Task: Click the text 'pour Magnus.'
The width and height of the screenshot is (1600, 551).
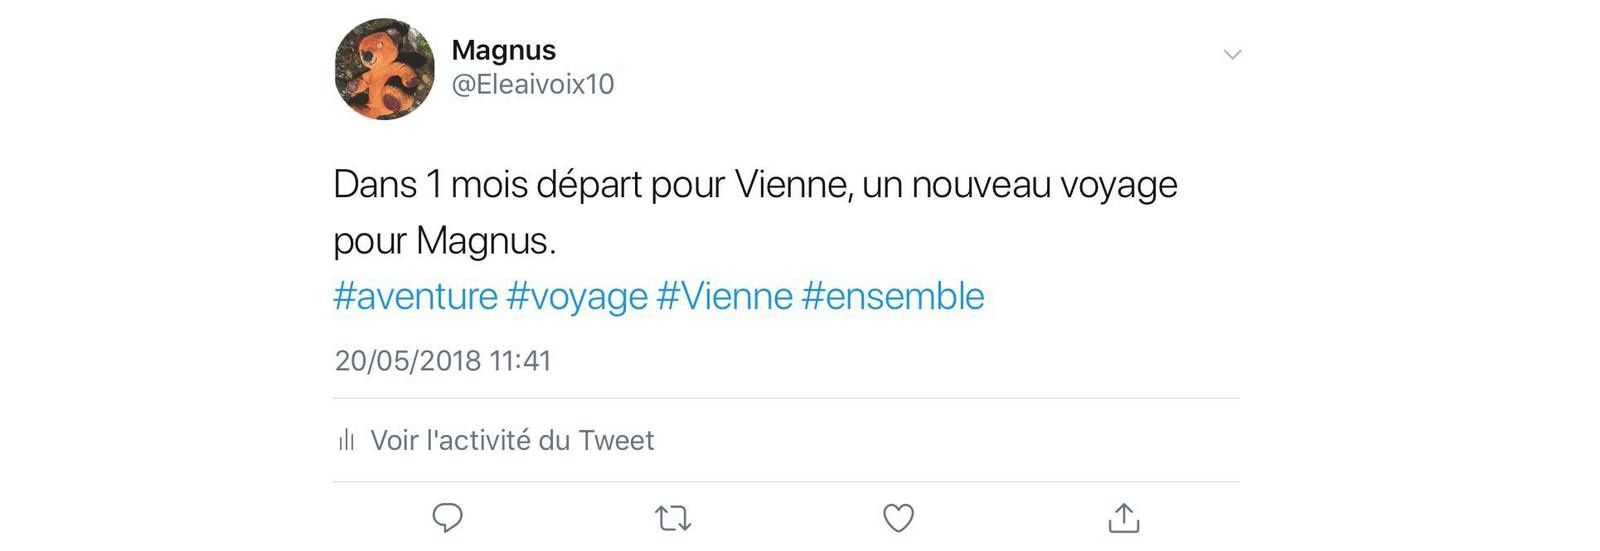Action: (444, 241)
